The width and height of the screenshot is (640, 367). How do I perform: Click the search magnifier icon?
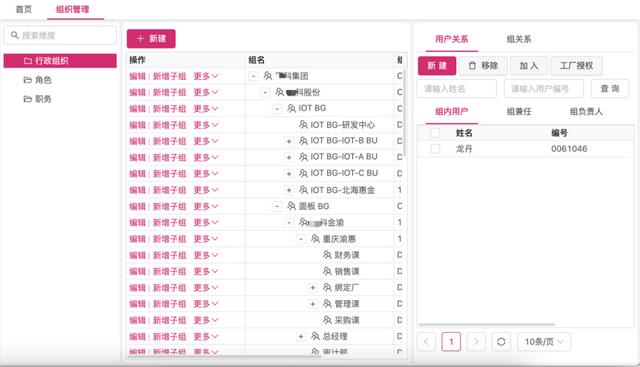pos(15,35)
